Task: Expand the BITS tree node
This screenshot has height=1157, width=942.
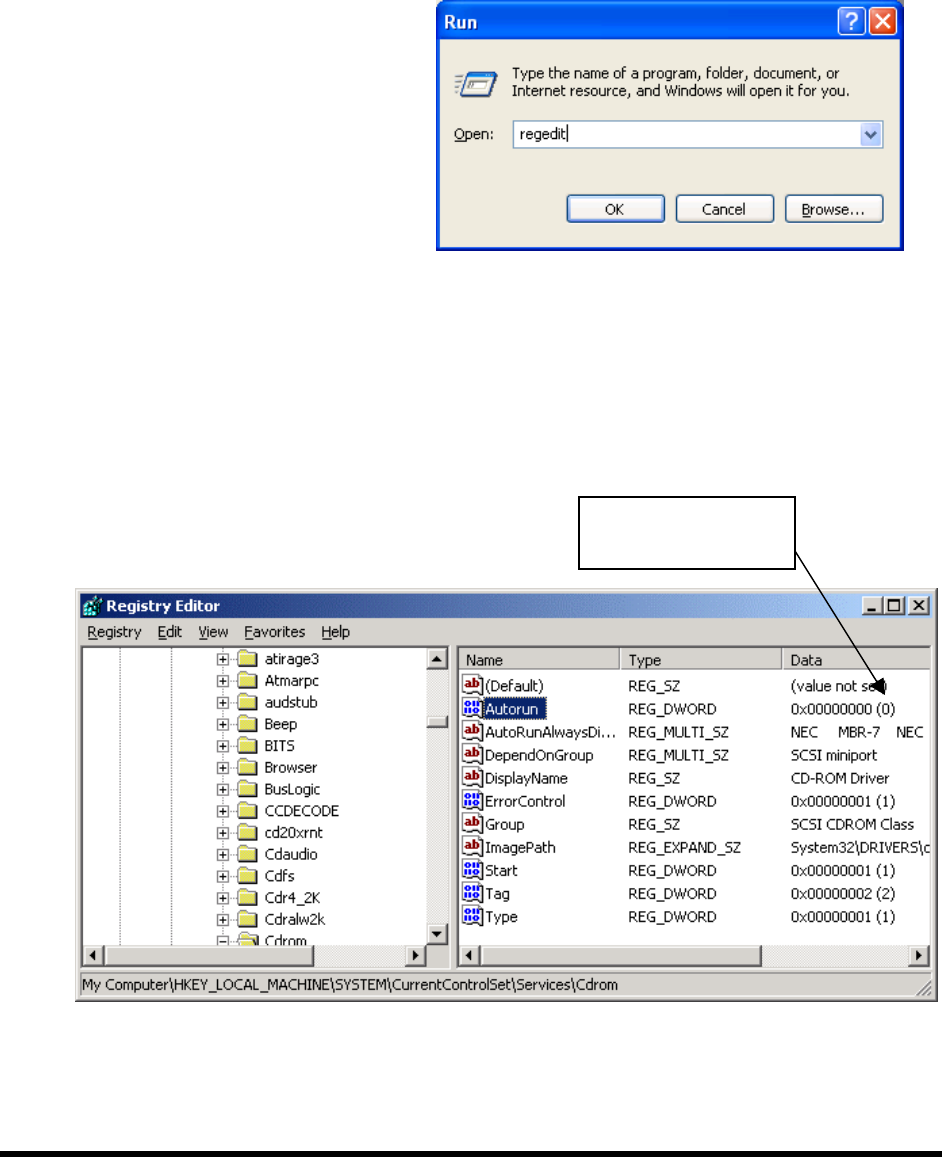Action: (x=223, y=746)
